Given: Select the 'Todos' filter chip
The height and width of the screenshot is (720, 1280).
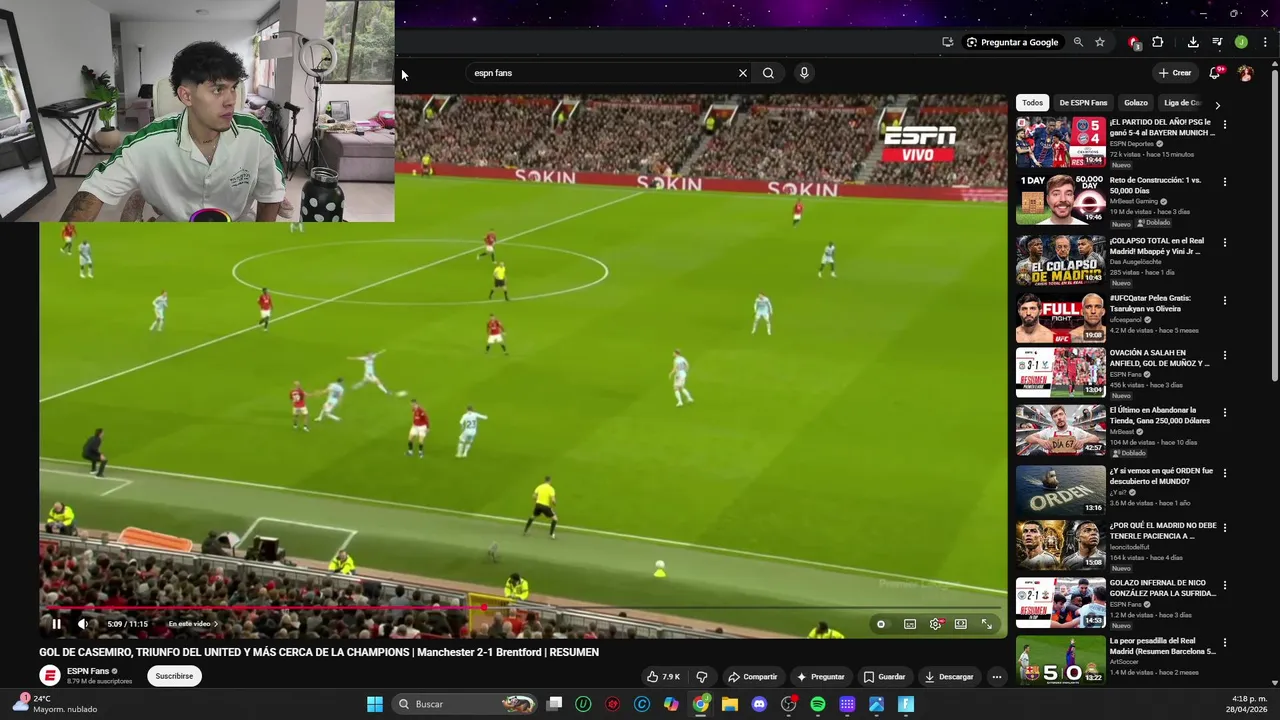Looking at the screenshot, I should click(x=1032, y=103).
